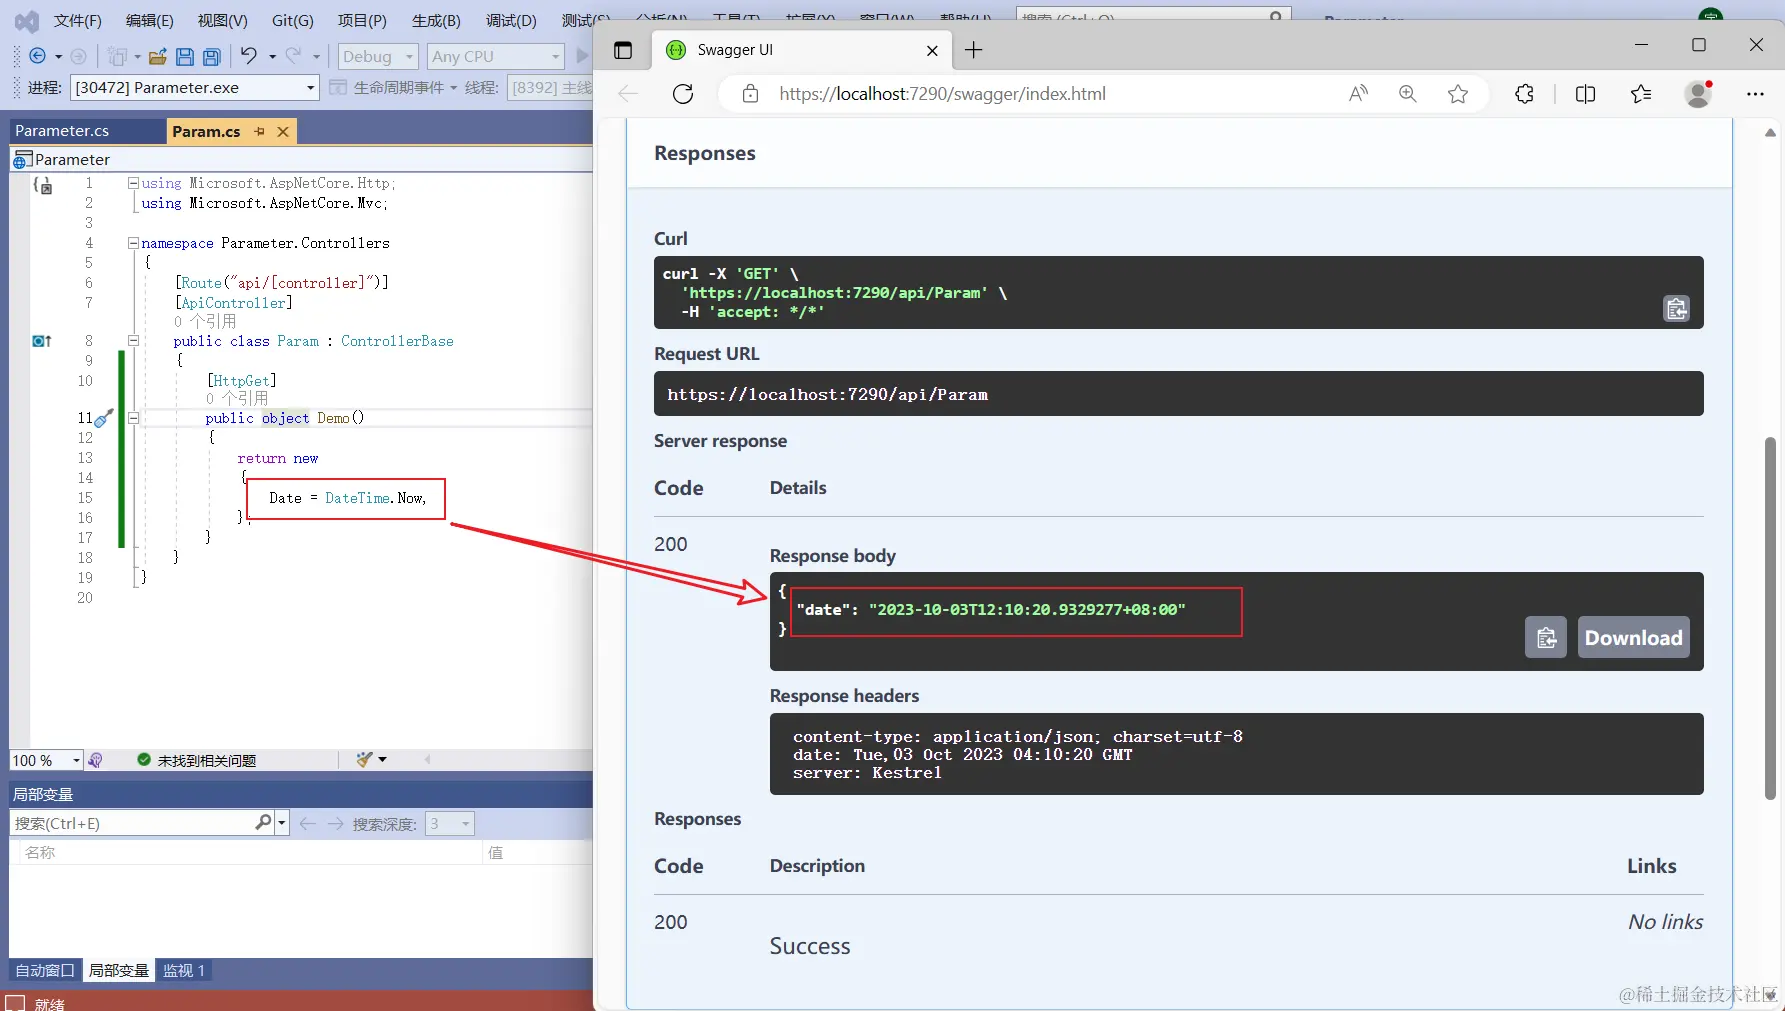This screenshot has width=1785, height=1011.
Task: Open the Any CPU platform dropdown
Action: click(x=496, y=57)
